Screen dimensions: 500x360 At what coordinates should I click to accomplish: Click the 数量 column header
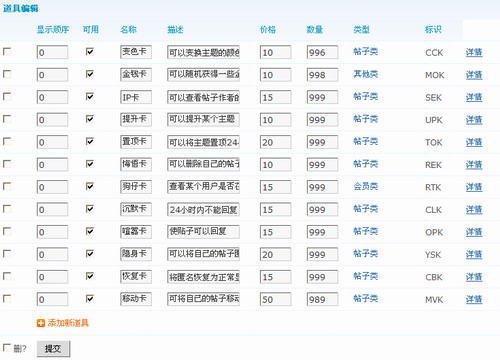tap(315, 29)
